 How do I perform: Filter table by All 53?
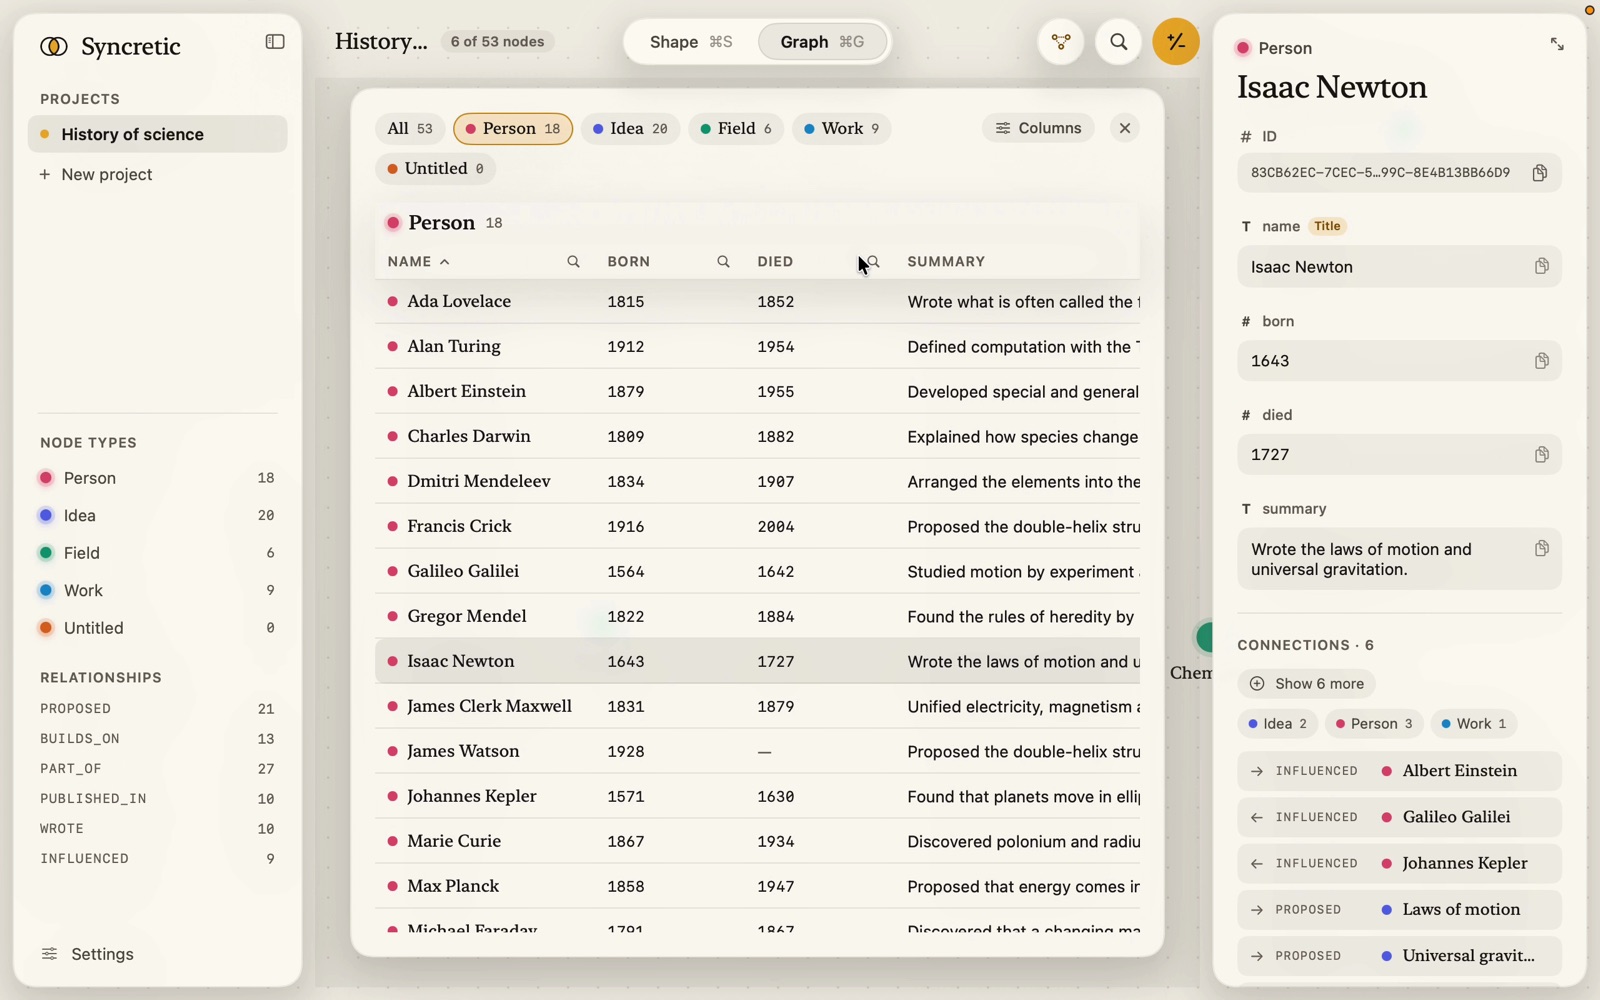pos(410,128)
